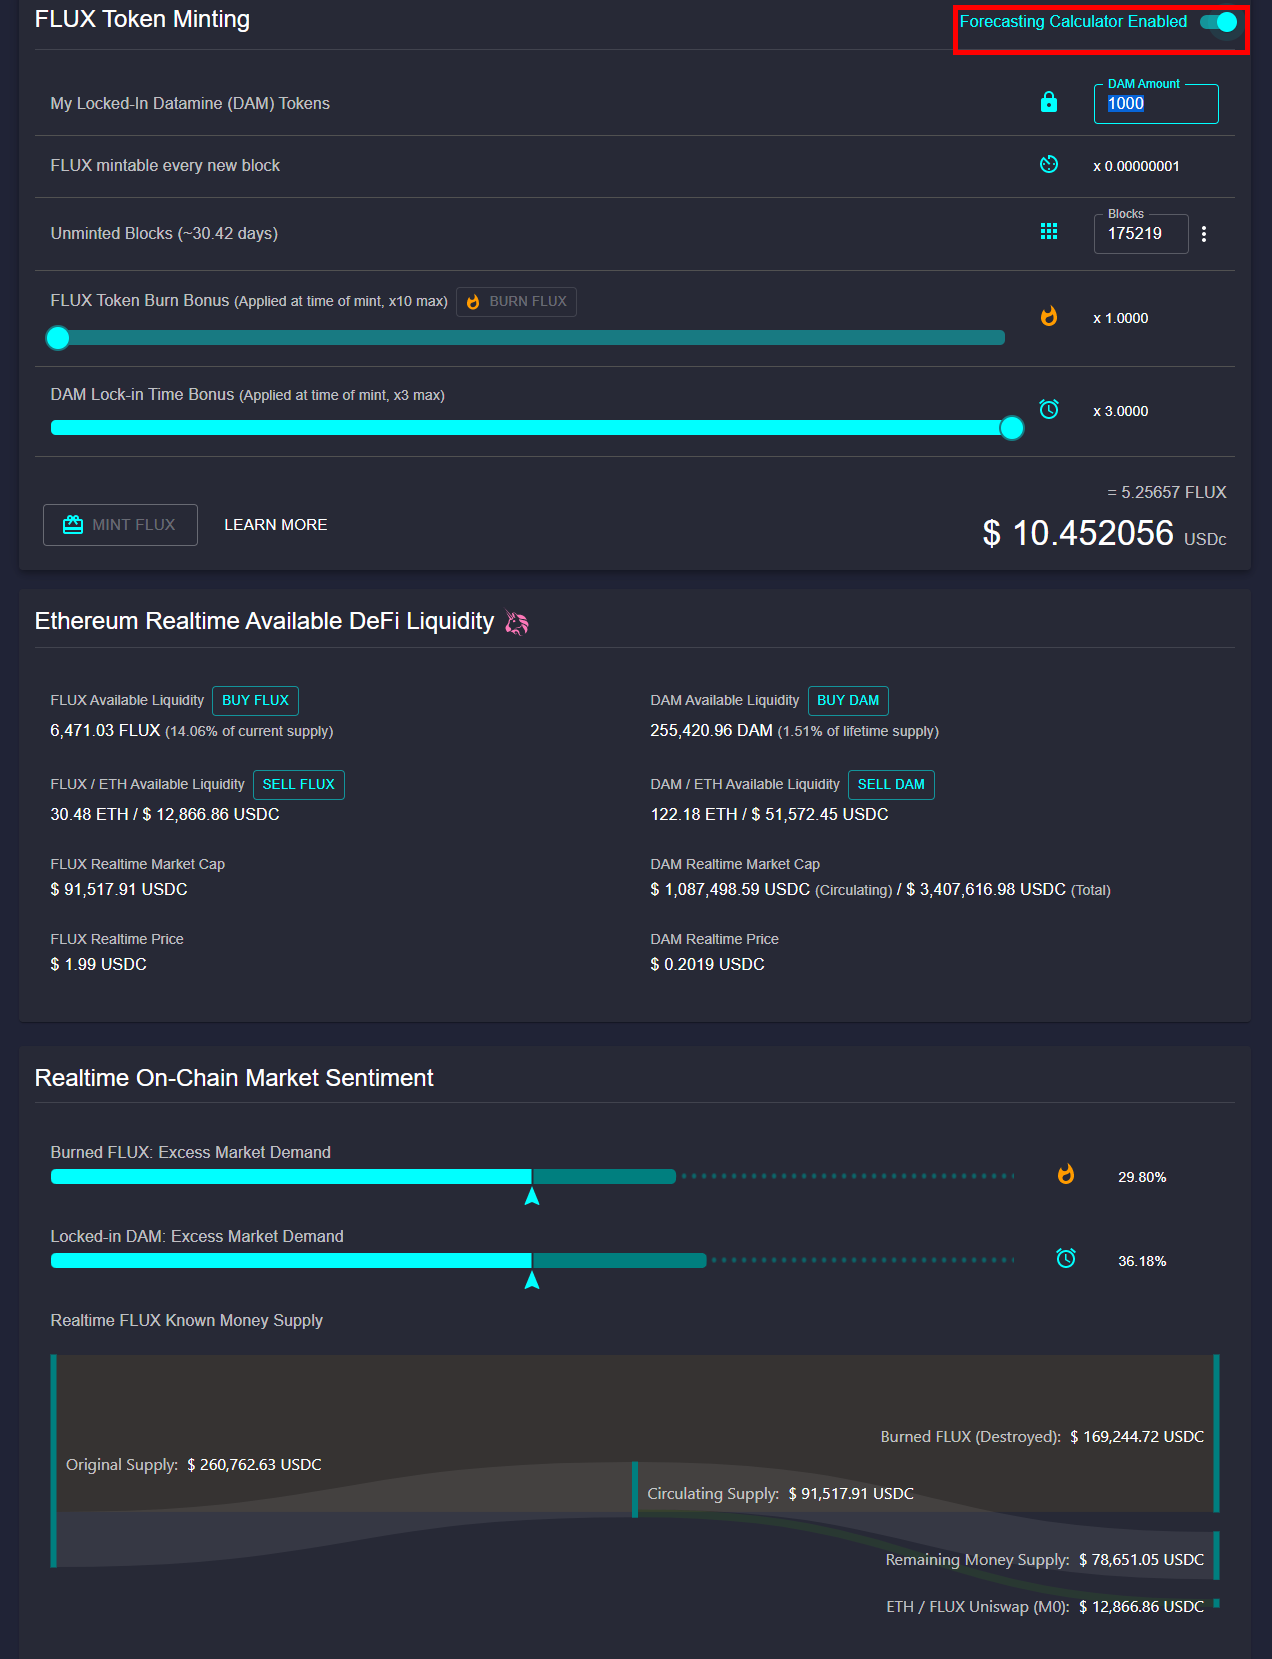Click the clock icon beside 36.18%
1272x1659 pixels.
tap(1066, 1259)
